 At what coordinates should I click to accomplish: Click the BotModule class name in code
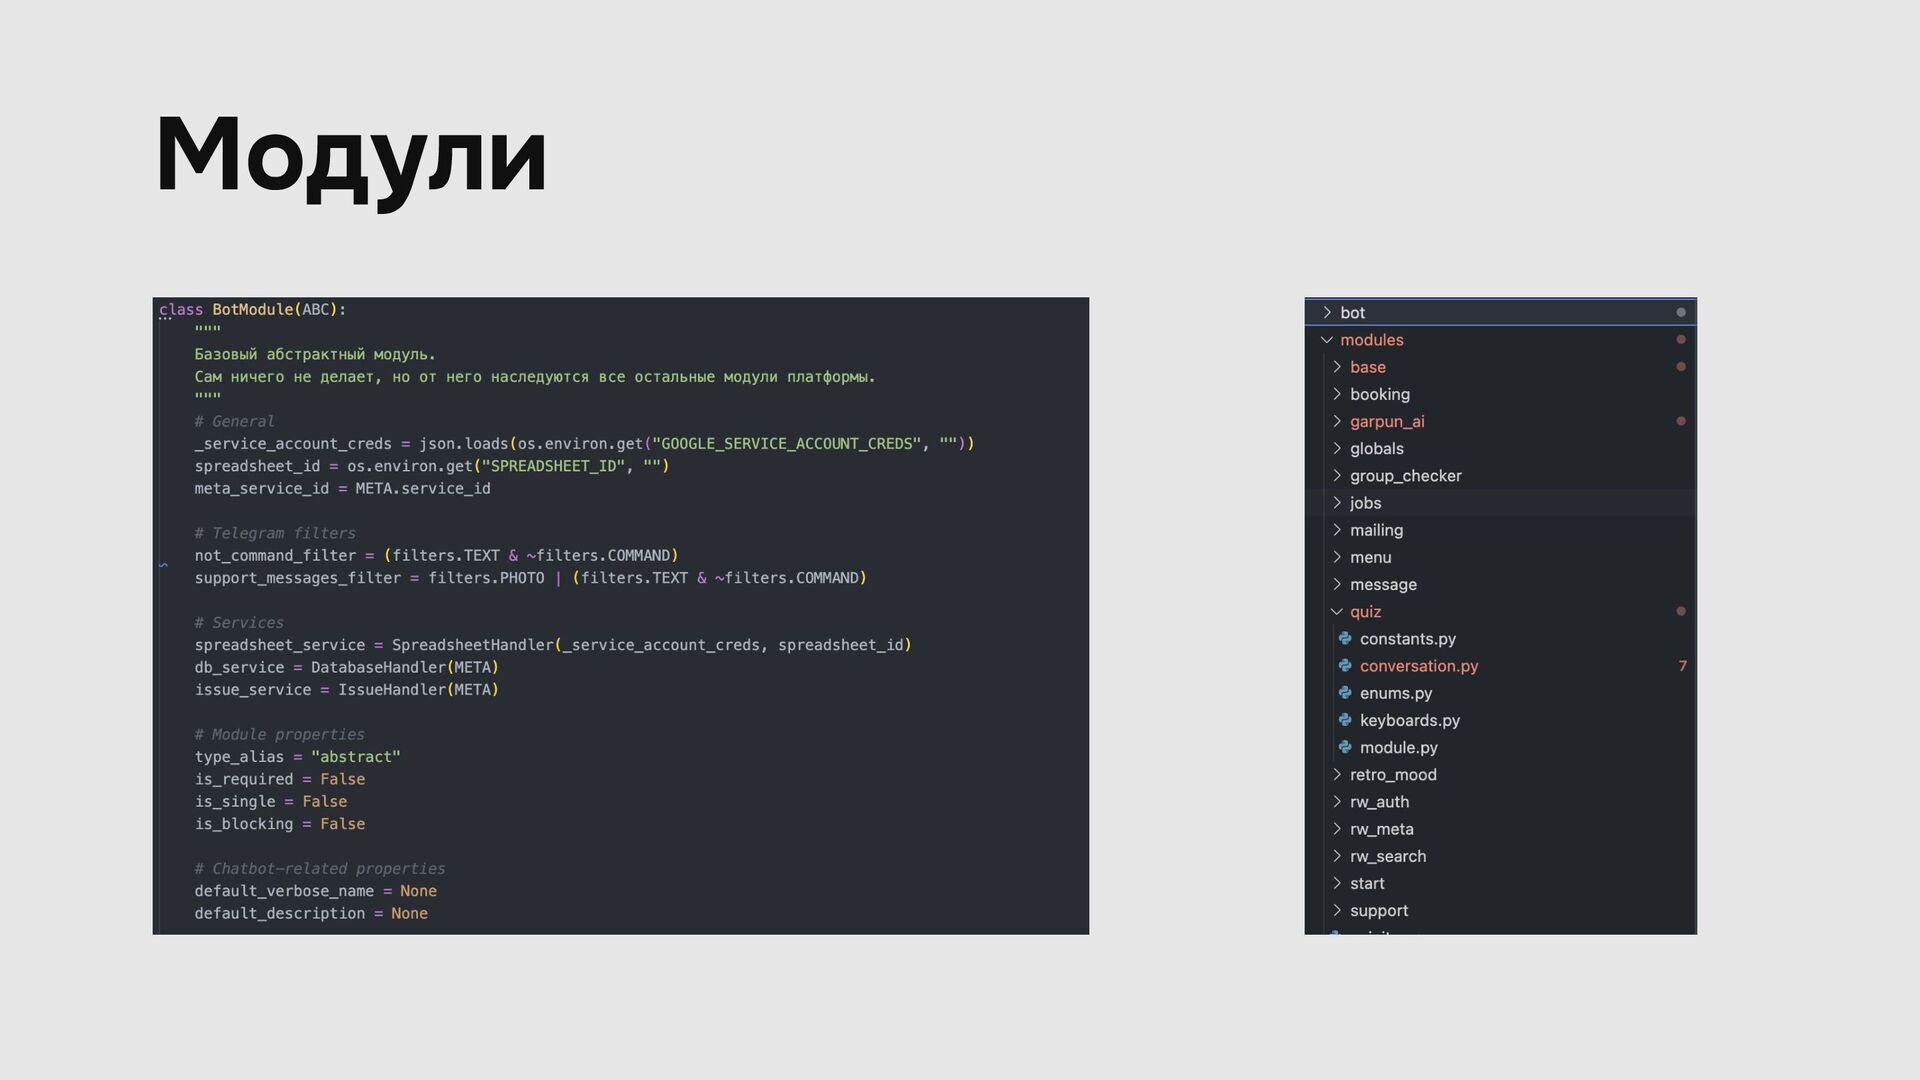253,310
